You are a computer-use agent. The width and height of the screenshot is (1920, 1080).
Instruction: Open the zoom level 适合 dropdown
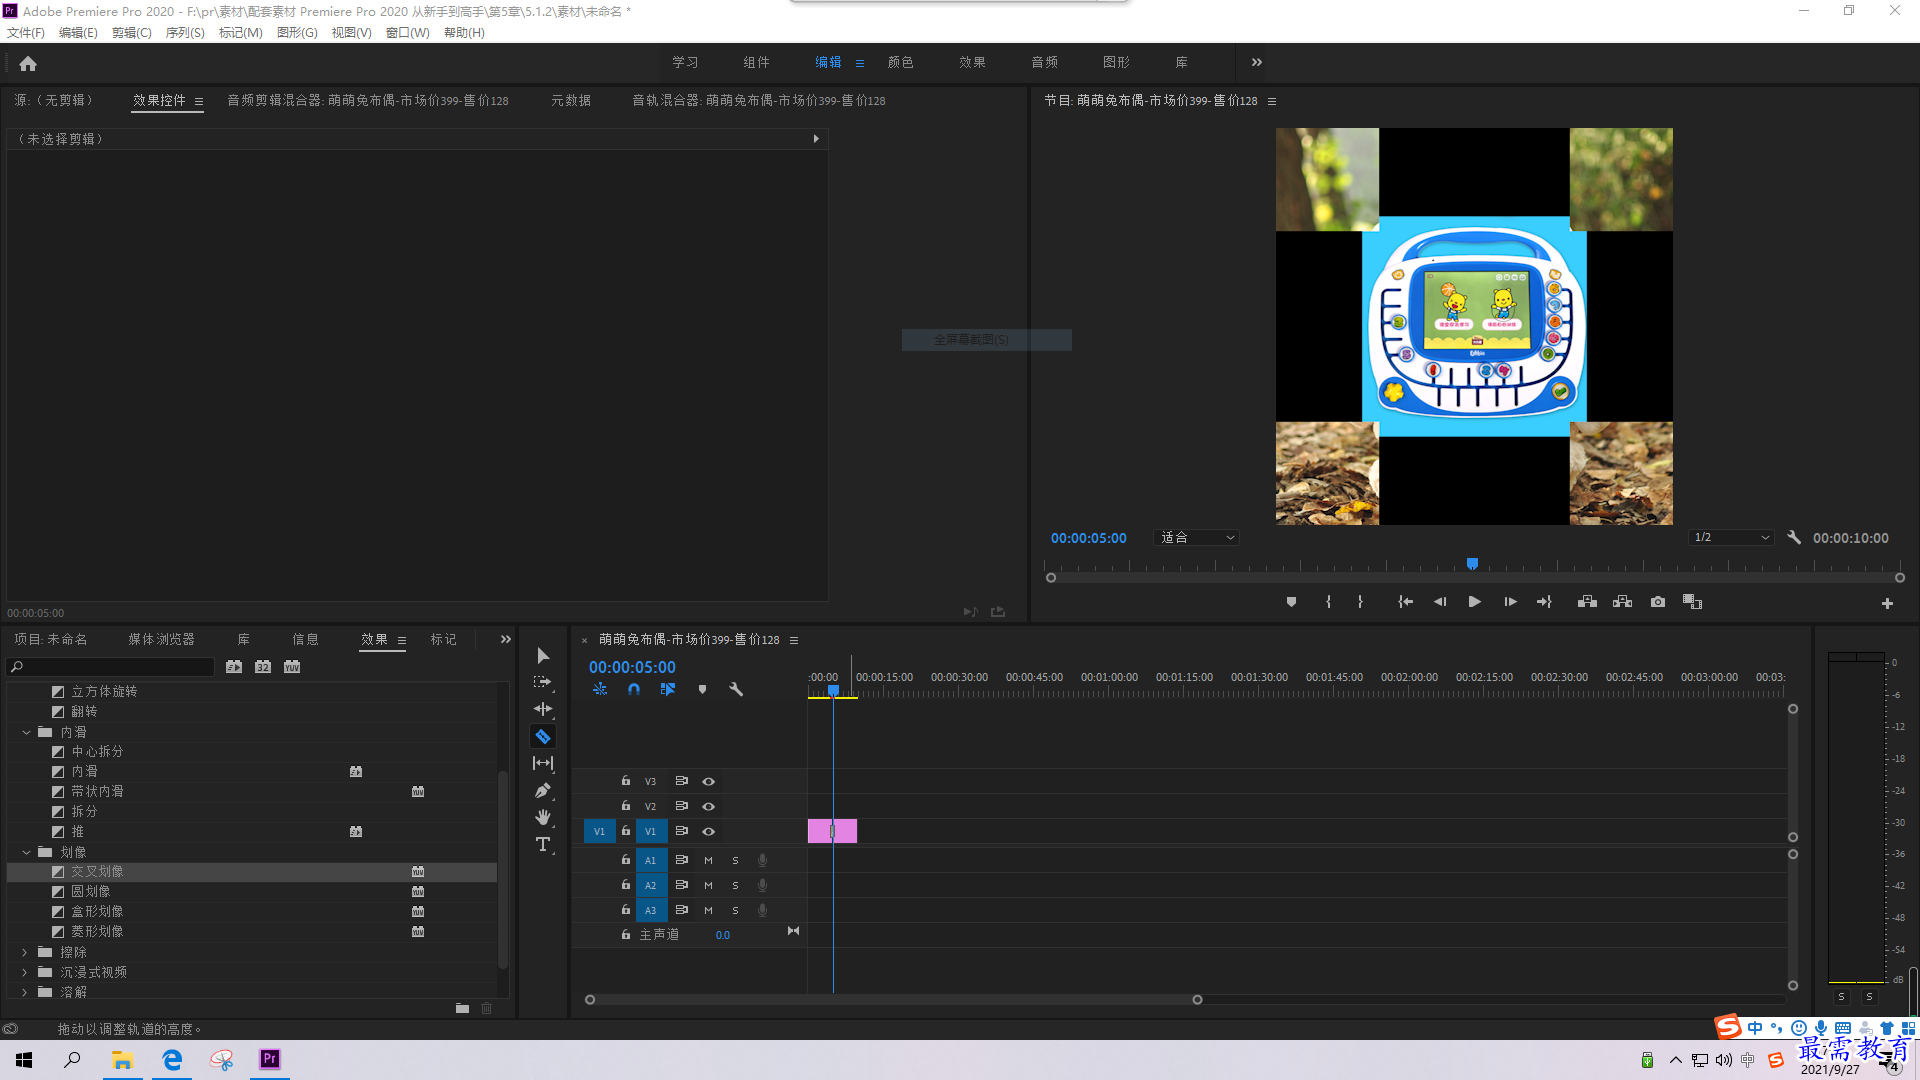1197,537
